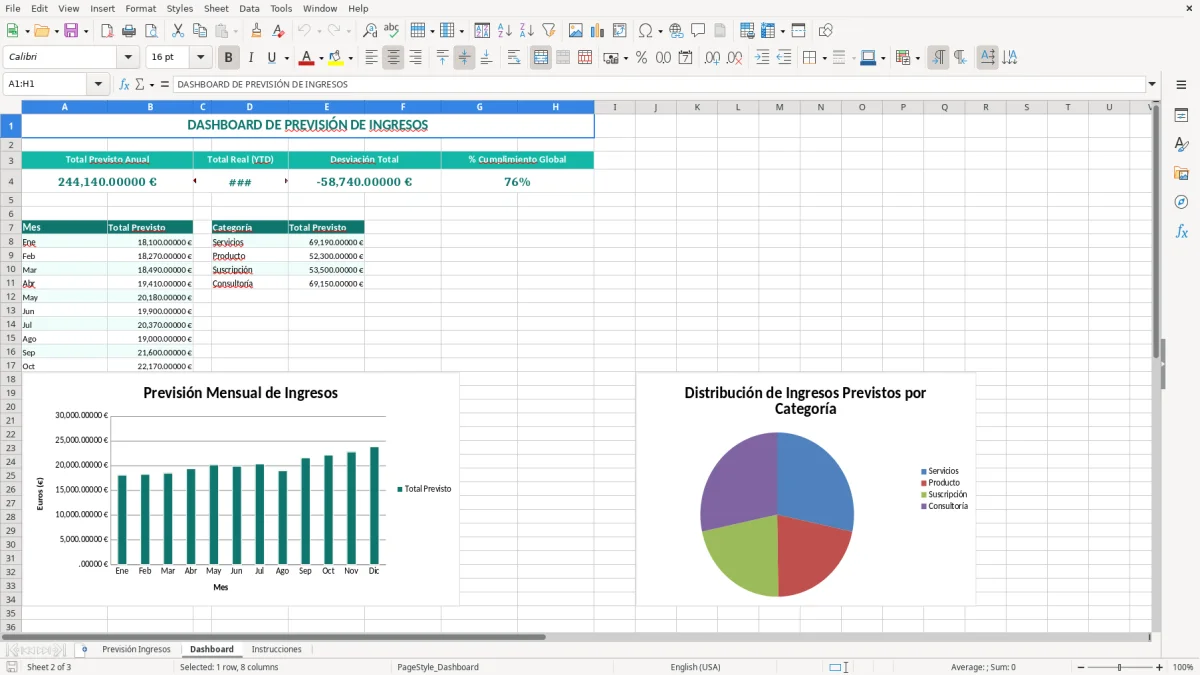Click Sort Ascending icon
The height and width of the screenshot is (675, 1200).
(504, 31)
